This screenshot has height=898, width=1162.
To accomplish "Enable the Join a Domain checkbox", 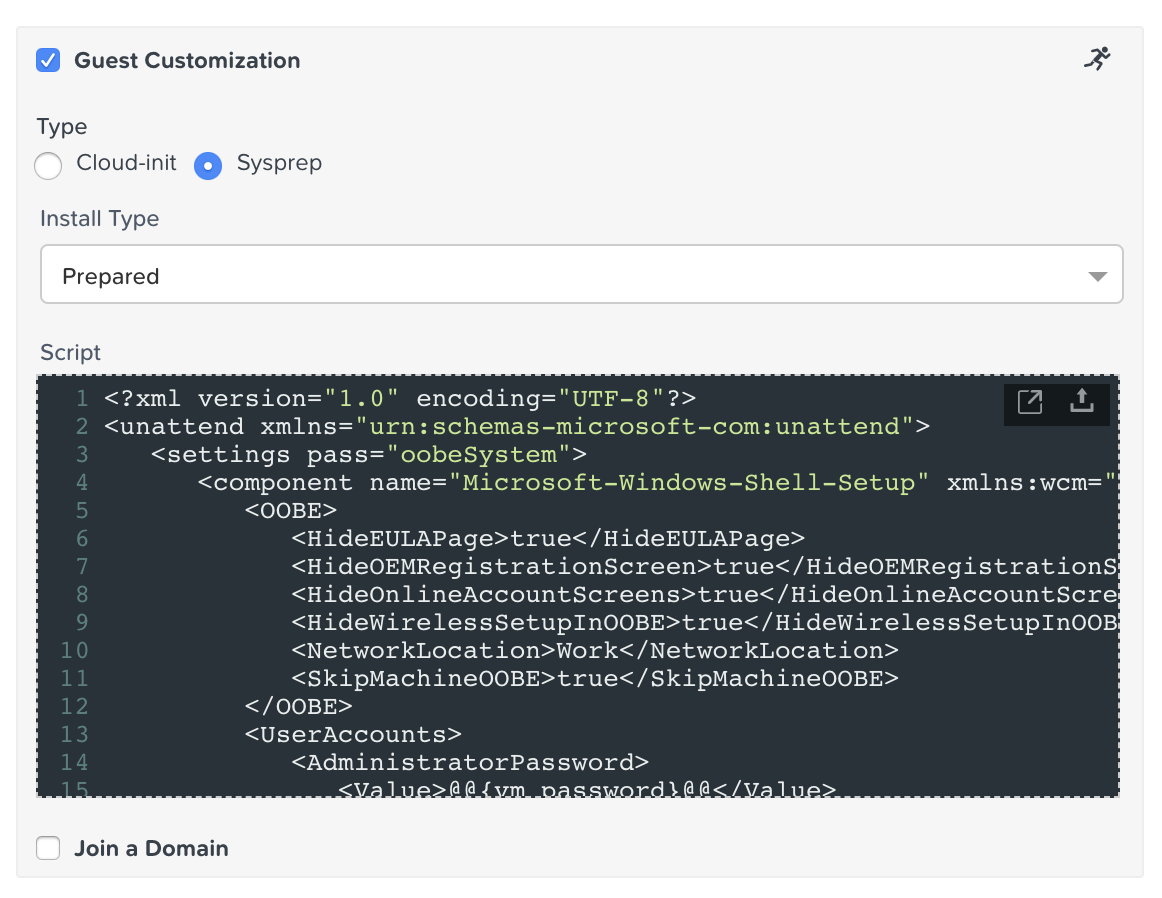I will click(48, 848).
